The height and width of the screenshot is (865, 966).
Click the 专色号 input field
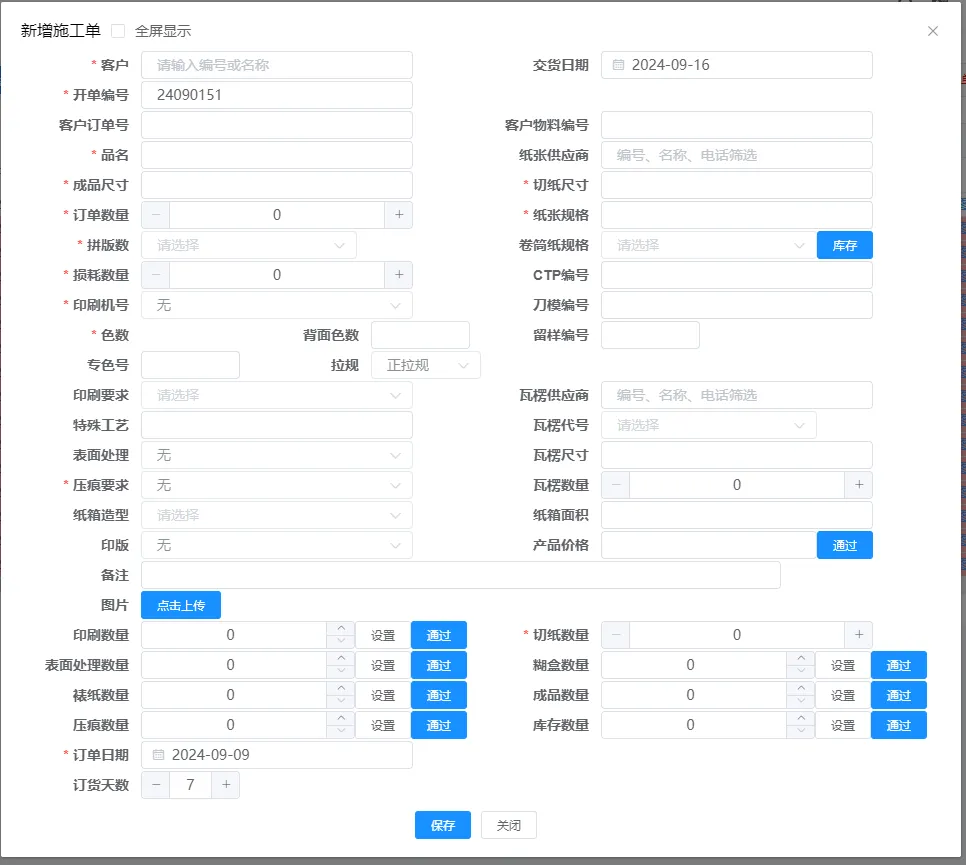(190, 365)
